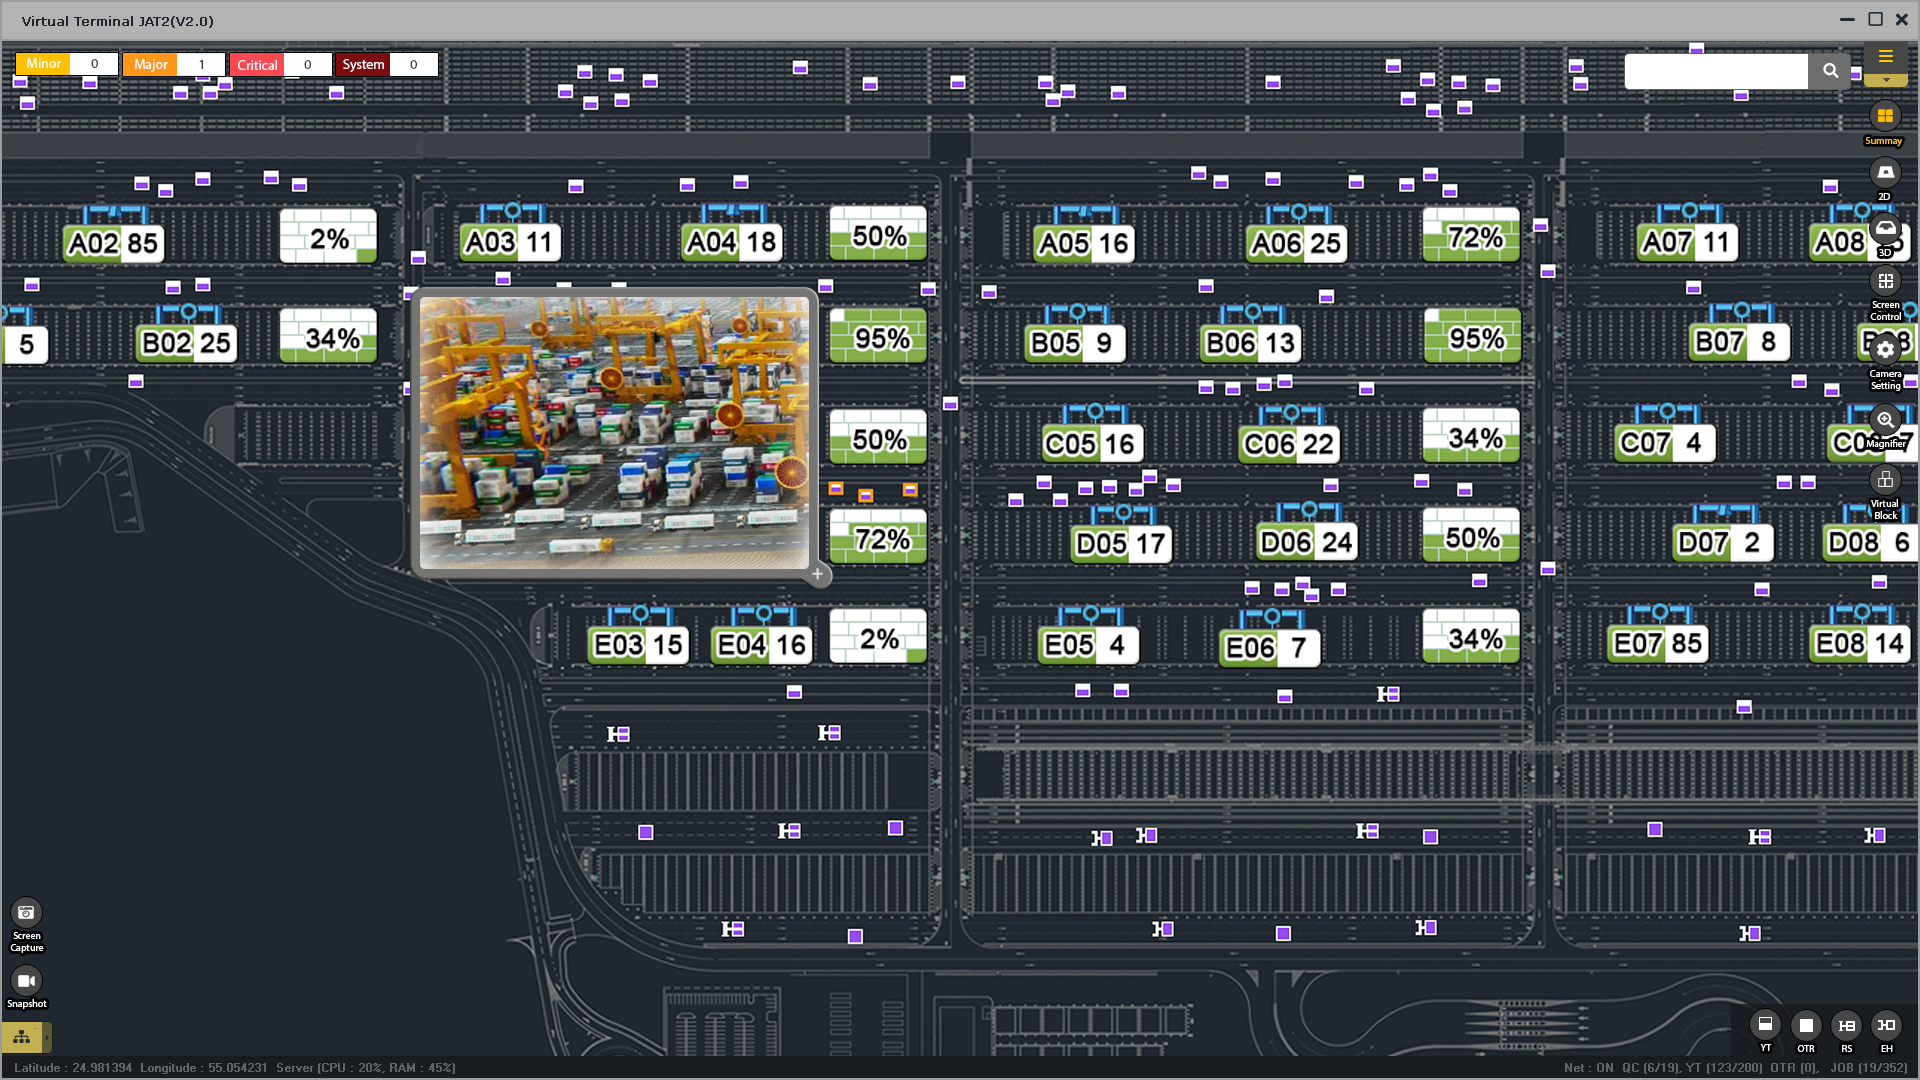Screen dimensions: 1920x1080
Task: Activate the Magnifier tool
Action: coord(1884,420)
